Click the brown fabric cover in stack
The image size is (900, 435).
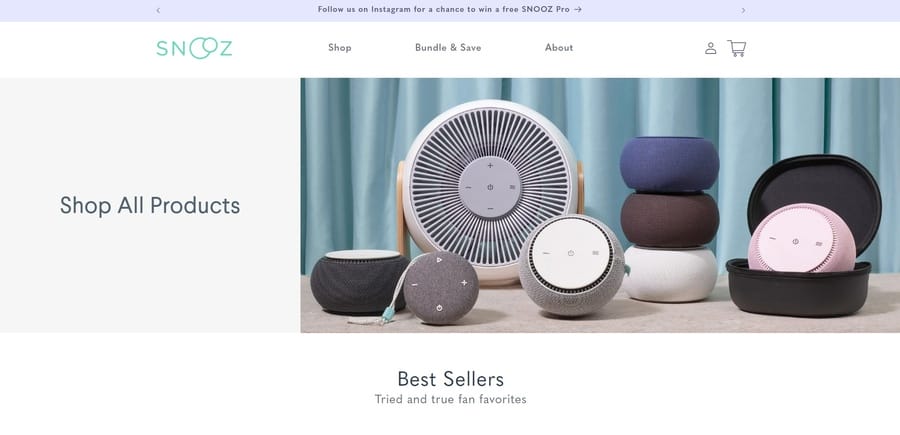click(x=670, y=219)
